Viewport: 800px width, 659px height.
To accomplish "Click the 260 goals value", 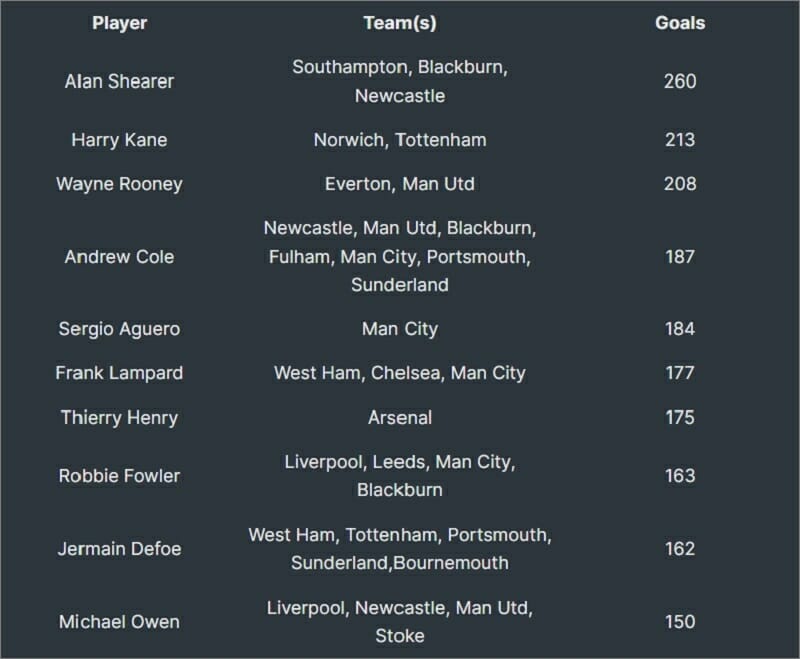I will 680,81.
